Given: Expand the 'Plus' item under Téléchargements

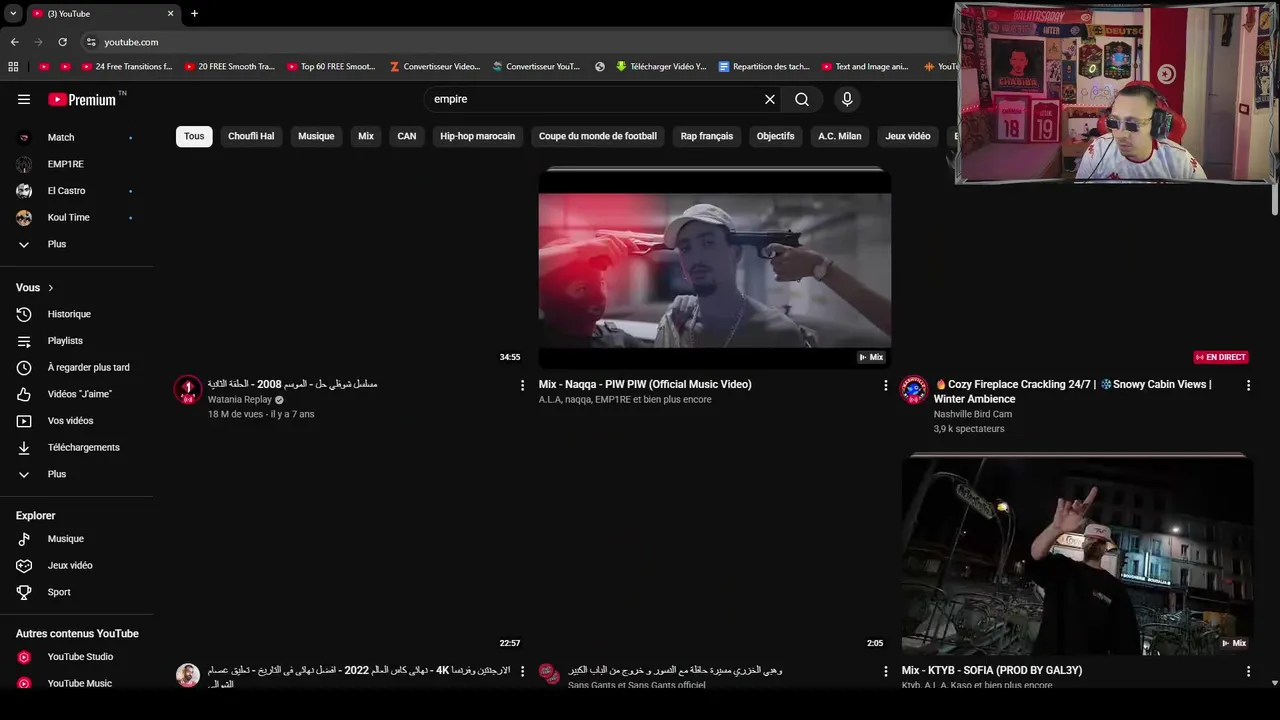Looking at the screenshot, I should (77, 474).
